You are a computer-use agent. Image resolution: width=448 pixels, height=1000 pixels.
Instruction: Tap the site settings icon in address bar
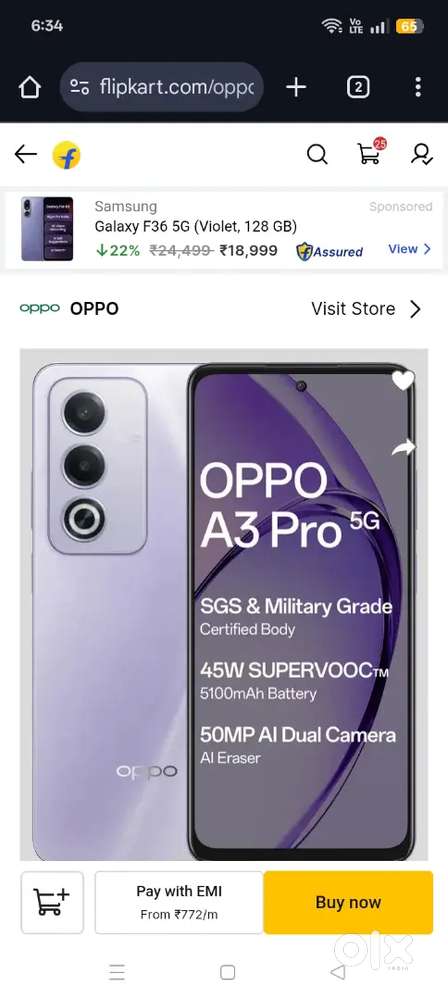pos(79,87)
